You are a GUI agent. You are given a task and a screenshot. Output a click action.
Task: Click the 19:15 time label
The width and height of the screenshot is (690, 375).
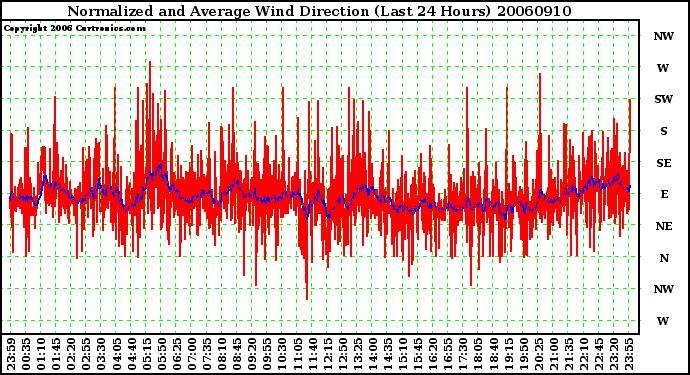click(509, 354)
